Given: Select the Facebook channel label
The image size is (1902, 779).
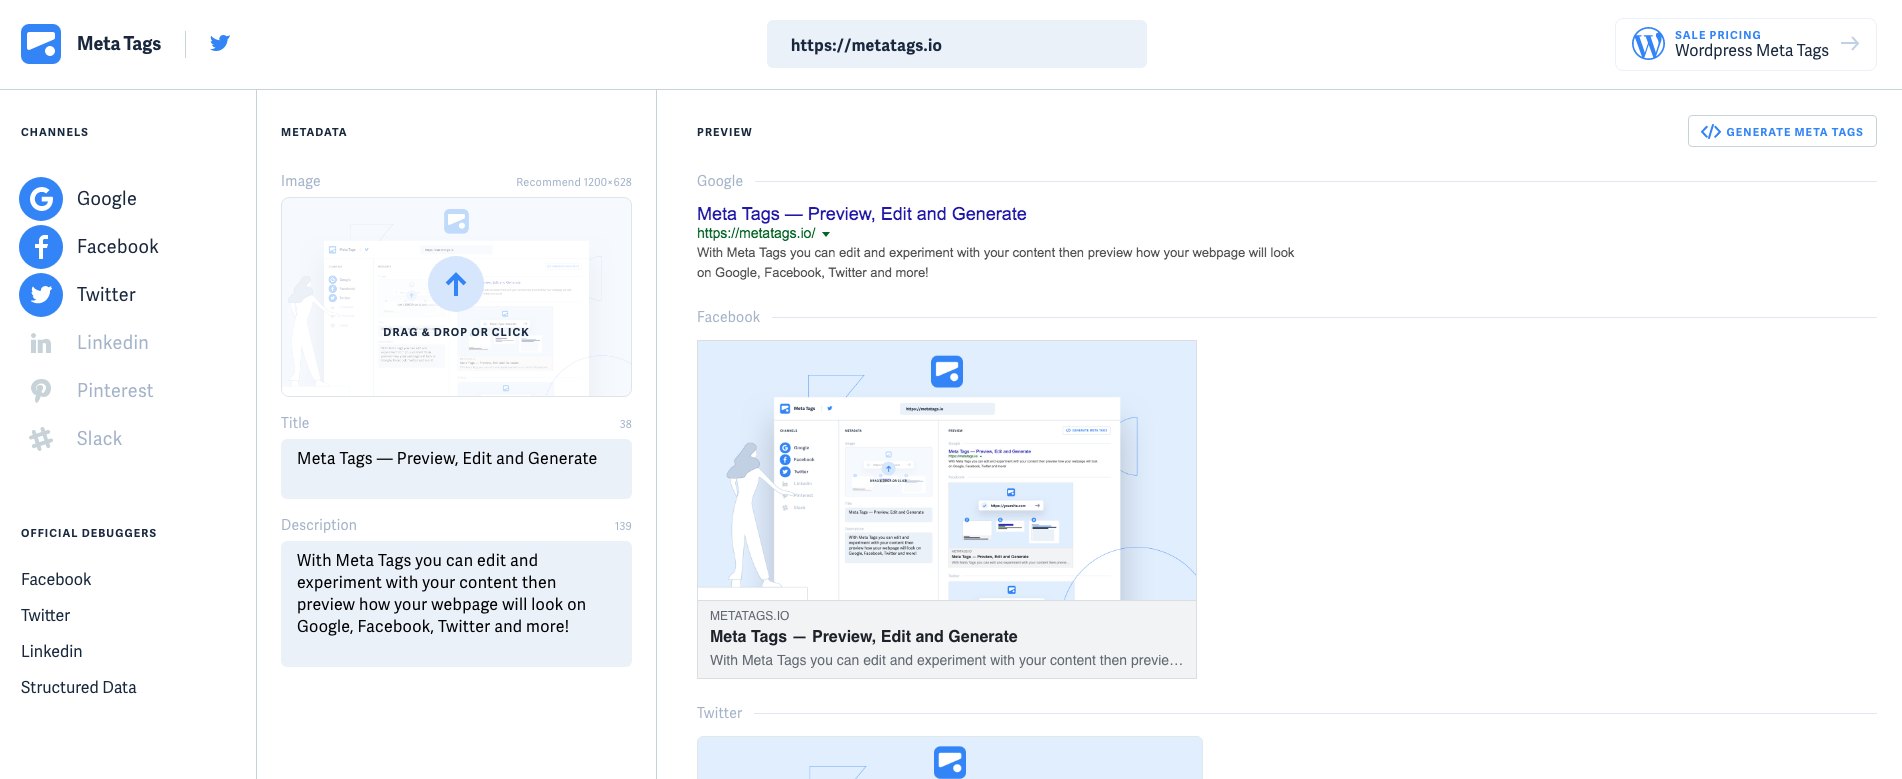Looking at the screenshot, I should coord(118,247).
